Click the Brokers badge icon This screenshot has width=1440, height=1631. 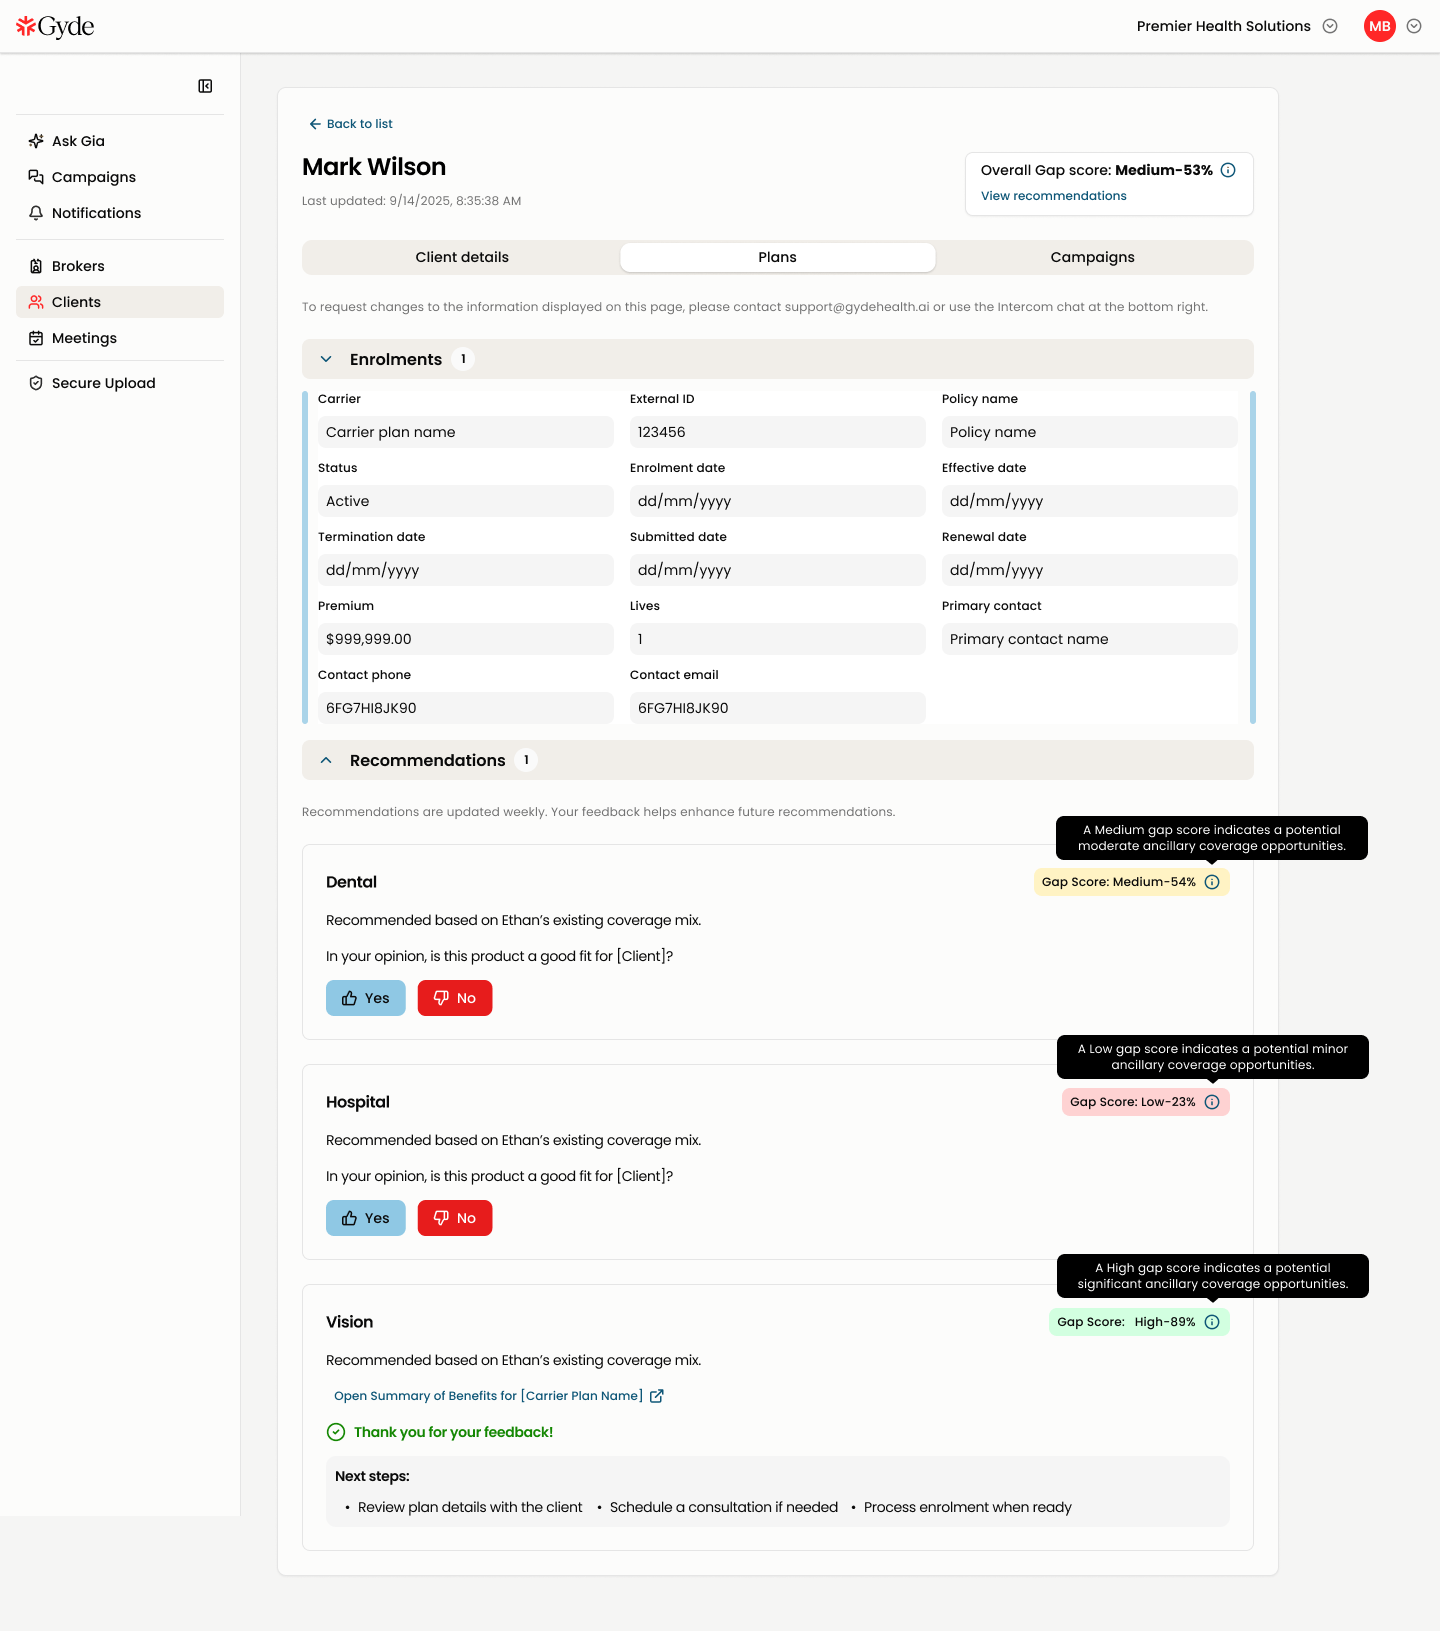(36, 266)
